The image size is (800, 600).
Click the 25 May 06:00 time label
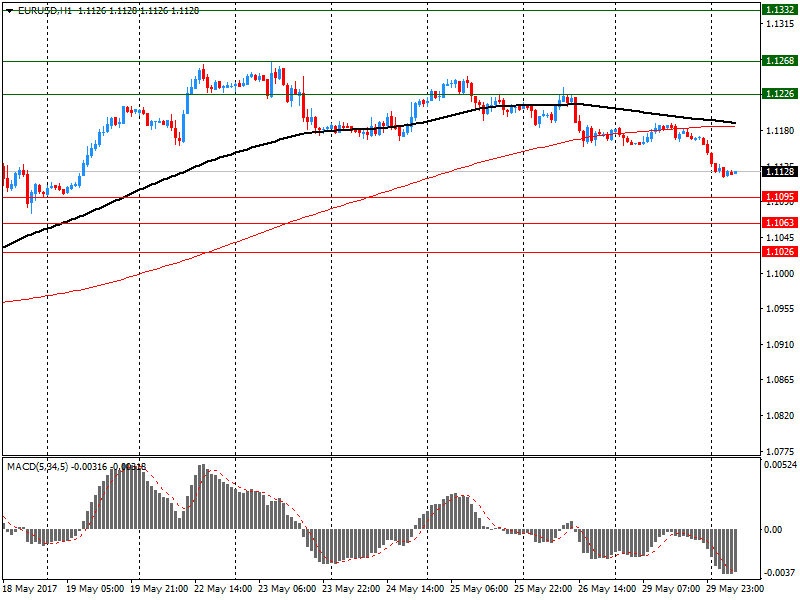[479, 588]
